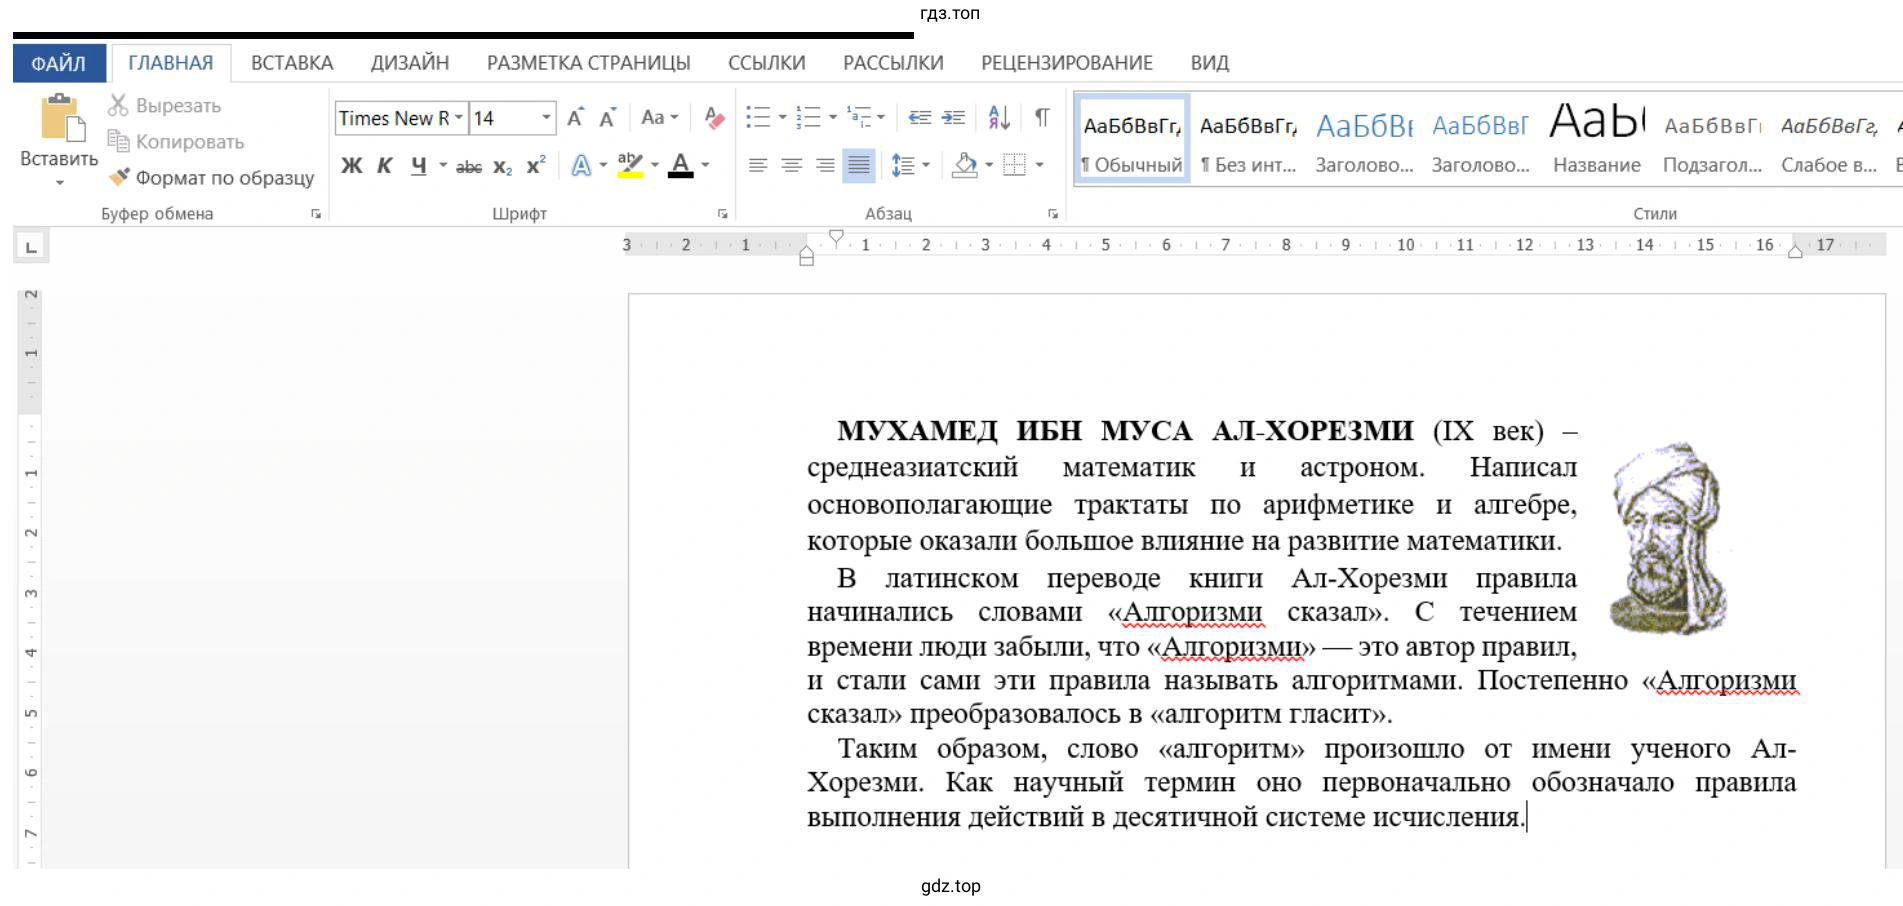Apply the Слабое выделение style
This screenshot has width=1903, height=906.
coord(1829,140)
